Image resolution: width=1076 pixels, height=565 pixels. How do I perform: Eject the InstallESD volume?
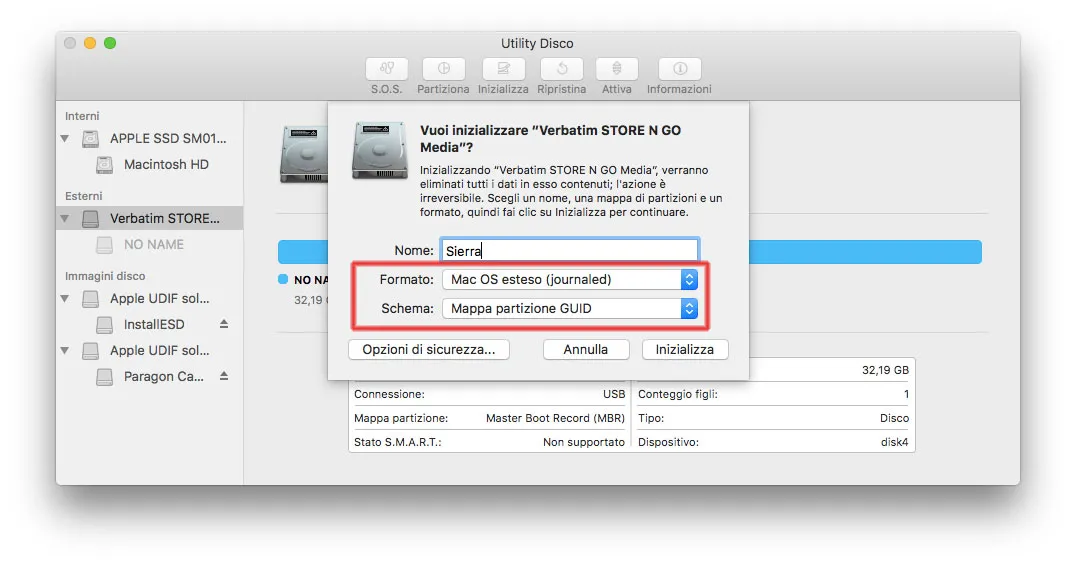[224, 323]
